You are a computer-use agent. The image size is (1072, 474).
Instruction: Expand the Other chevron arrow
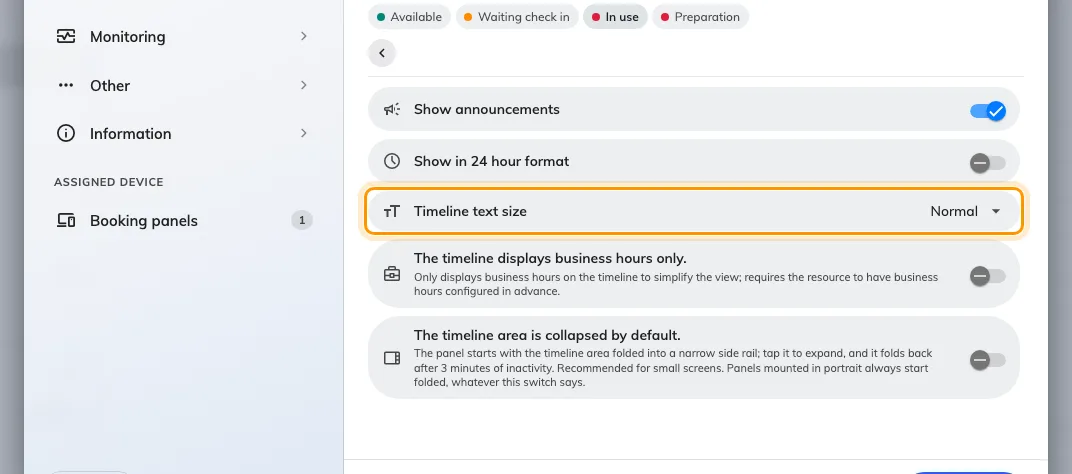304,85
